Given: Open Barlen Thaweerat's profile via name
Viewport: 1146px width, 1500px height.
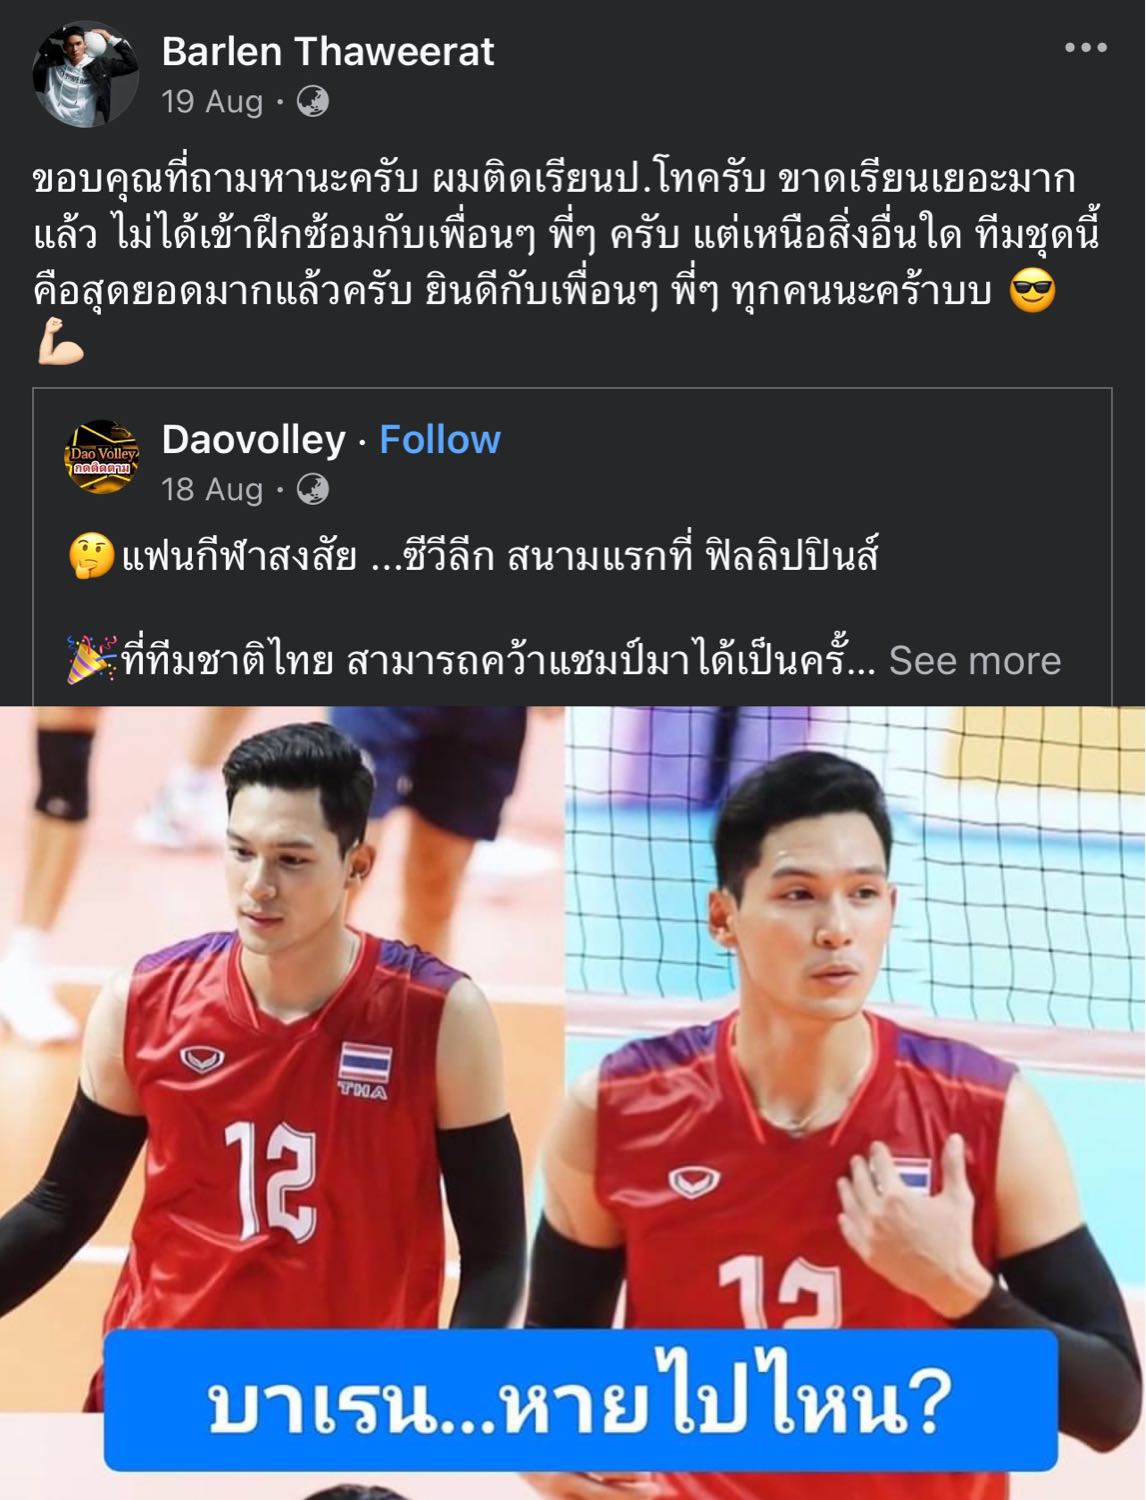Looking at the screenshot, I should 328,51.
